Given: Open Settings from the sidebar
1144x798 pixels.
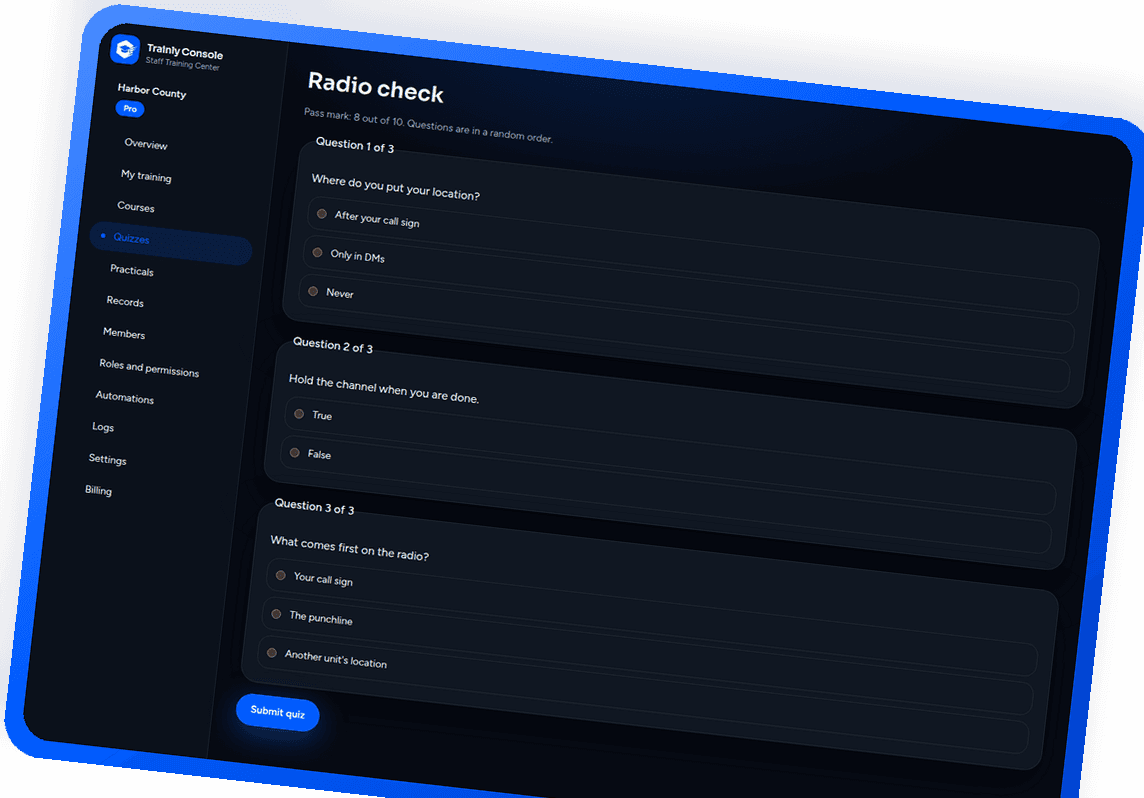Looking at the screenshot, I should tap(107, 459).
